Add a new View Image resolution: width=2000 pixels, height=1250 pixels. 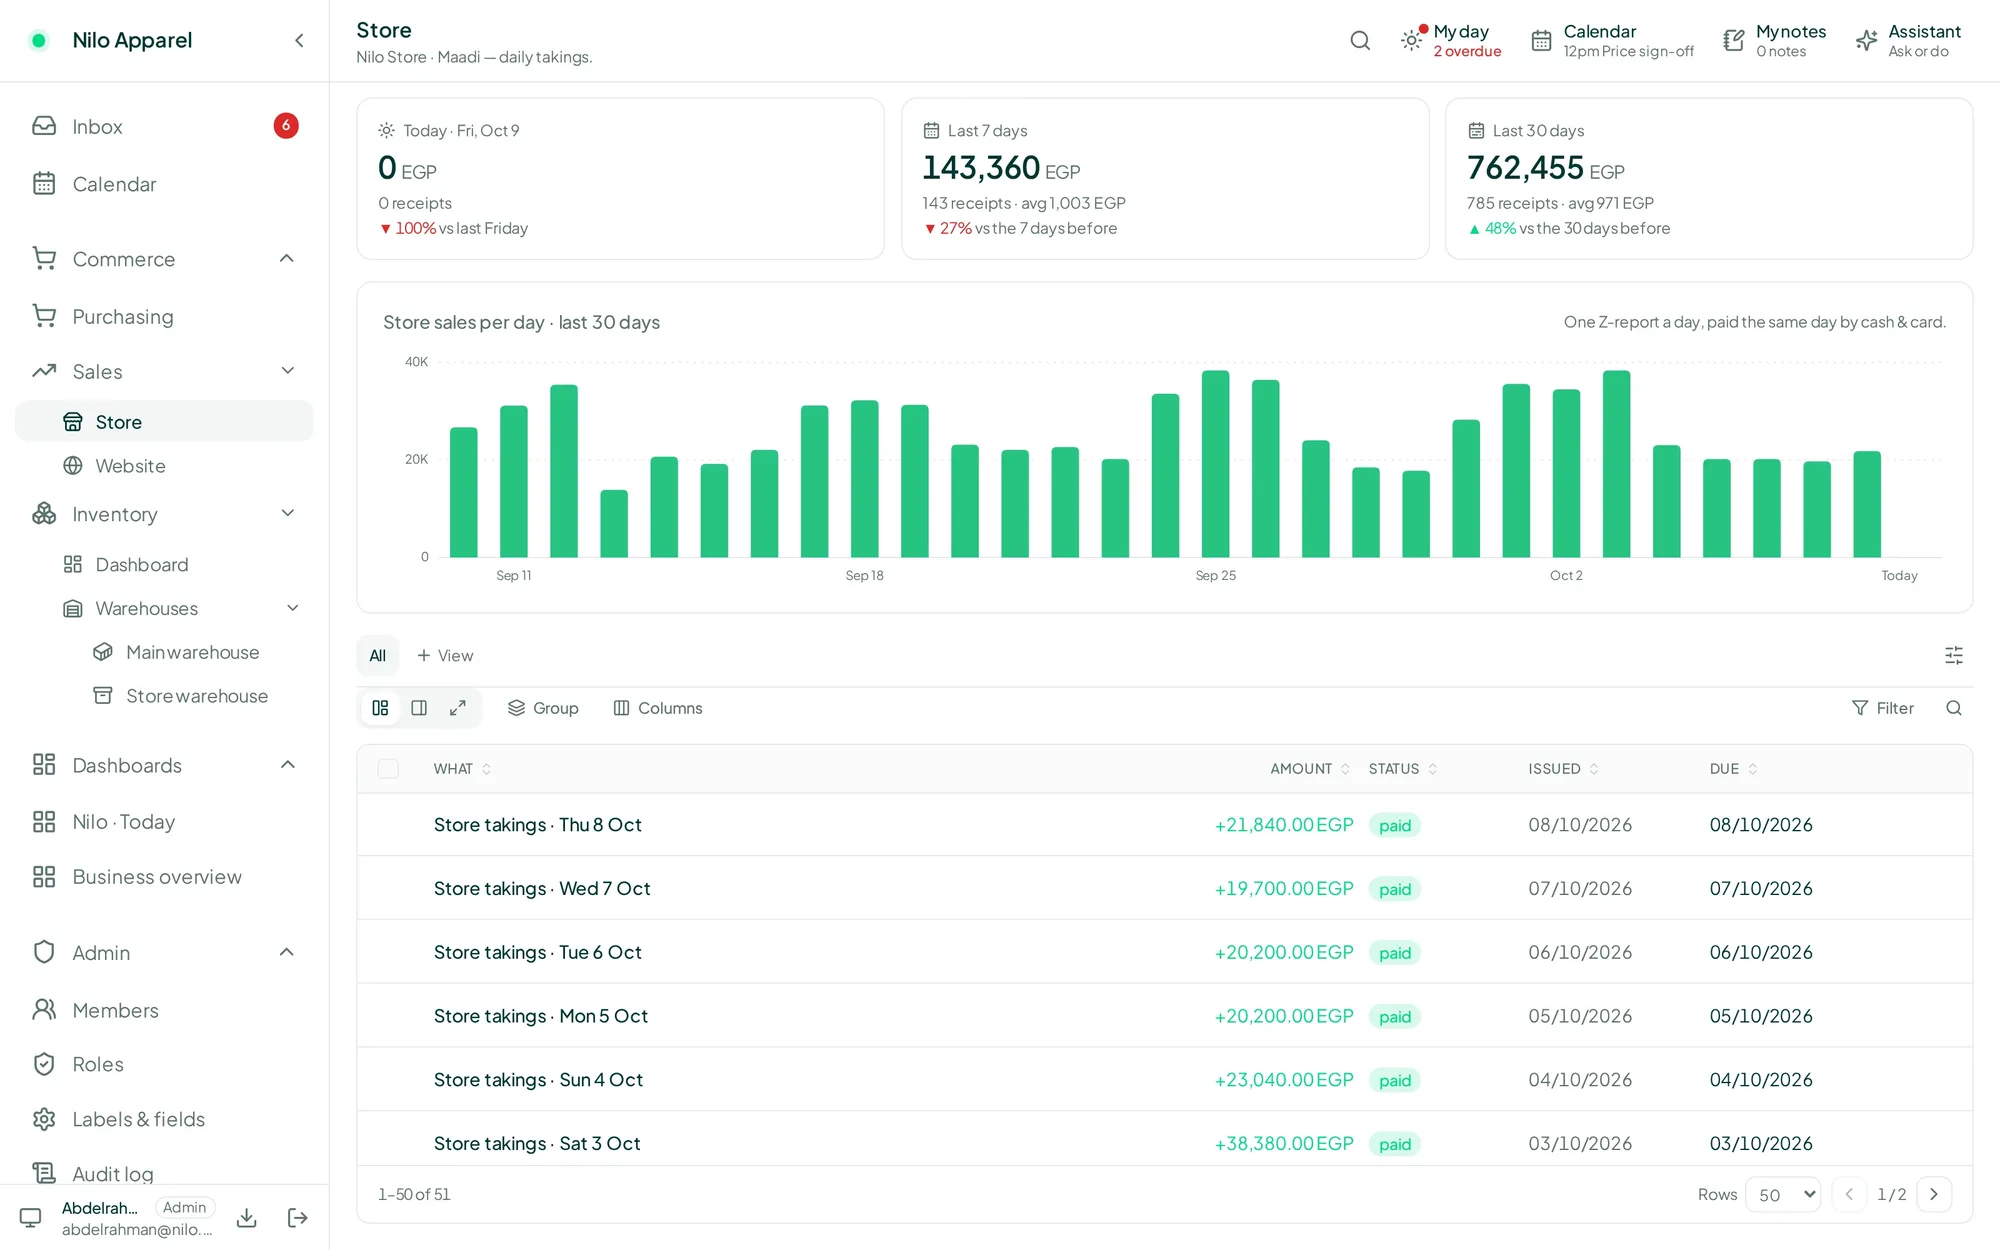tap(445, 656)
